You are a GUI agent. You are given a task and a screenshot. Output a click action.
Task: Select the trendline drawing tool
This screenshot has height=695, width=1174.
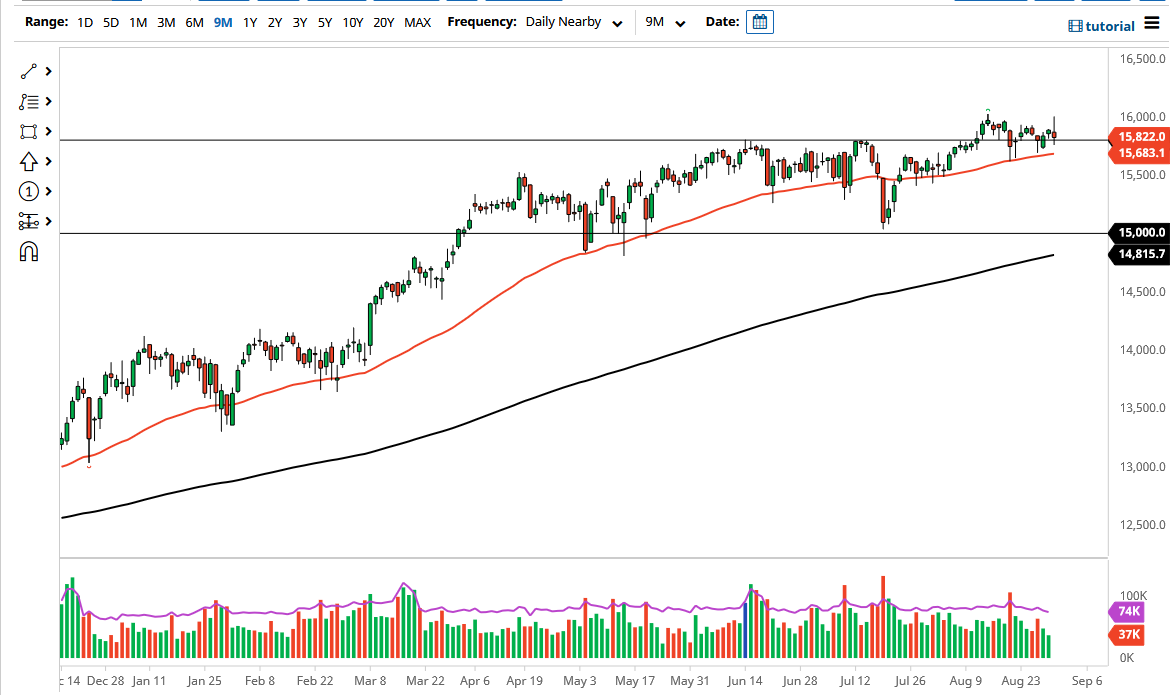26,71
